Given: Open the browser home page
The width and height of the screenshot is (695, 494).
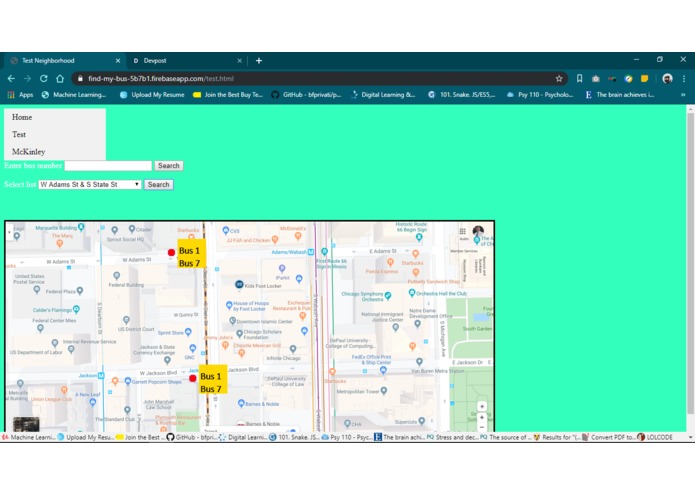Looking at the screenshot, I should (x=60, y=78).
